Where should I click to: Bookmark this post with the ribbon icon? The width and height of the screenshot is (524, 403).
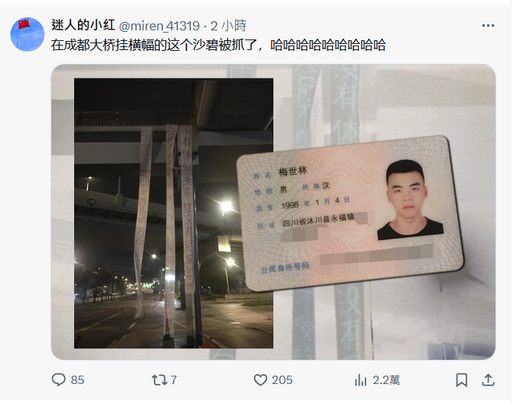click(x=462, y=380)
